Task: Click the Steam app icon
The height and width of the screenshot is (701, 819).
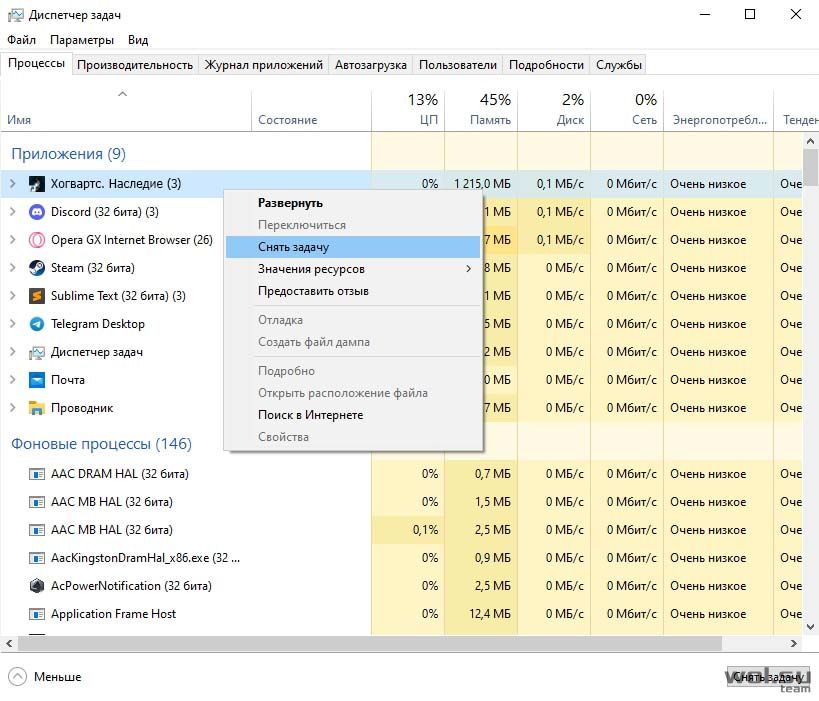Action: 37,268
